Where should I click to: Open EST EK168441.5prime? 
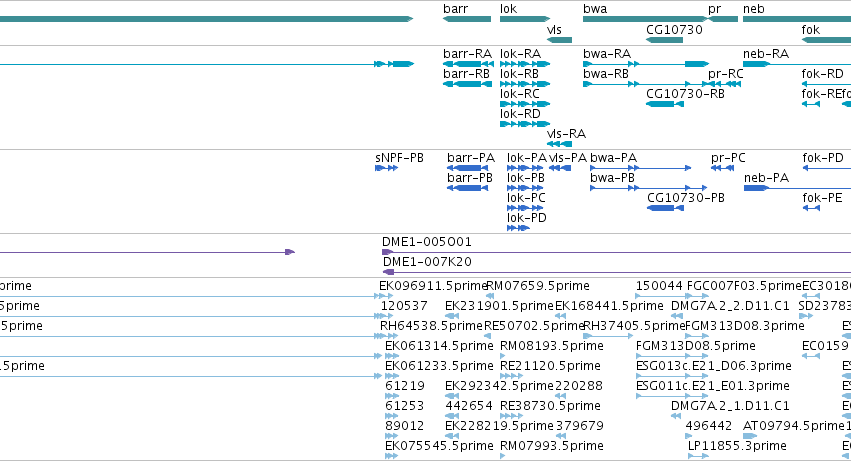[x=561, y=316]
